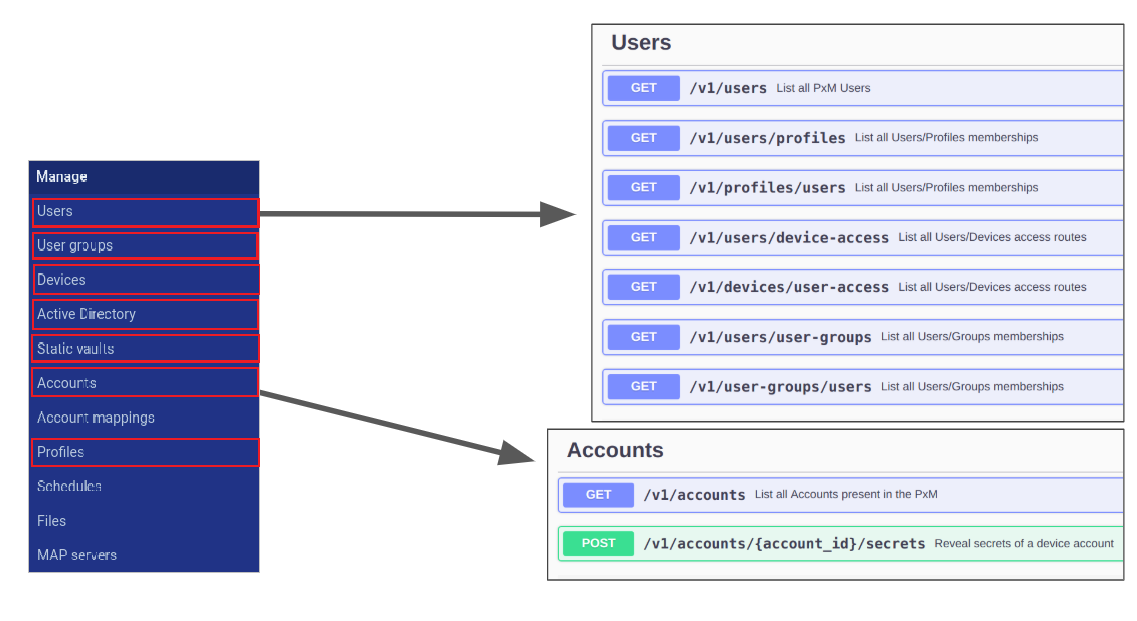Expand the /v1/users/user-groups endpoint
1137x621 pixels.
tap(780, 337)
